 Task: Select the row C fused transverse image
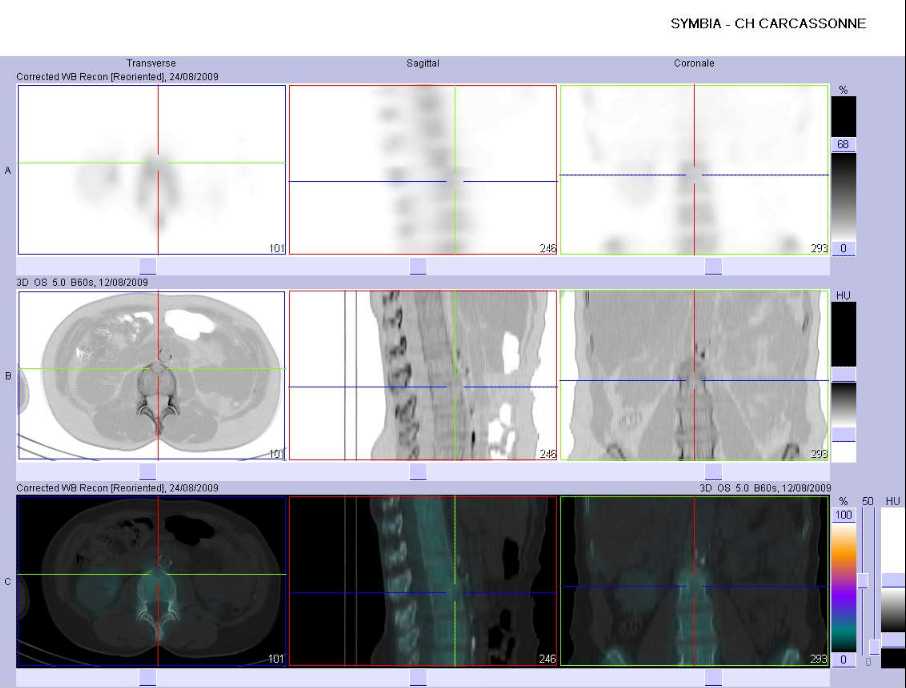click(x=152, y=582)
